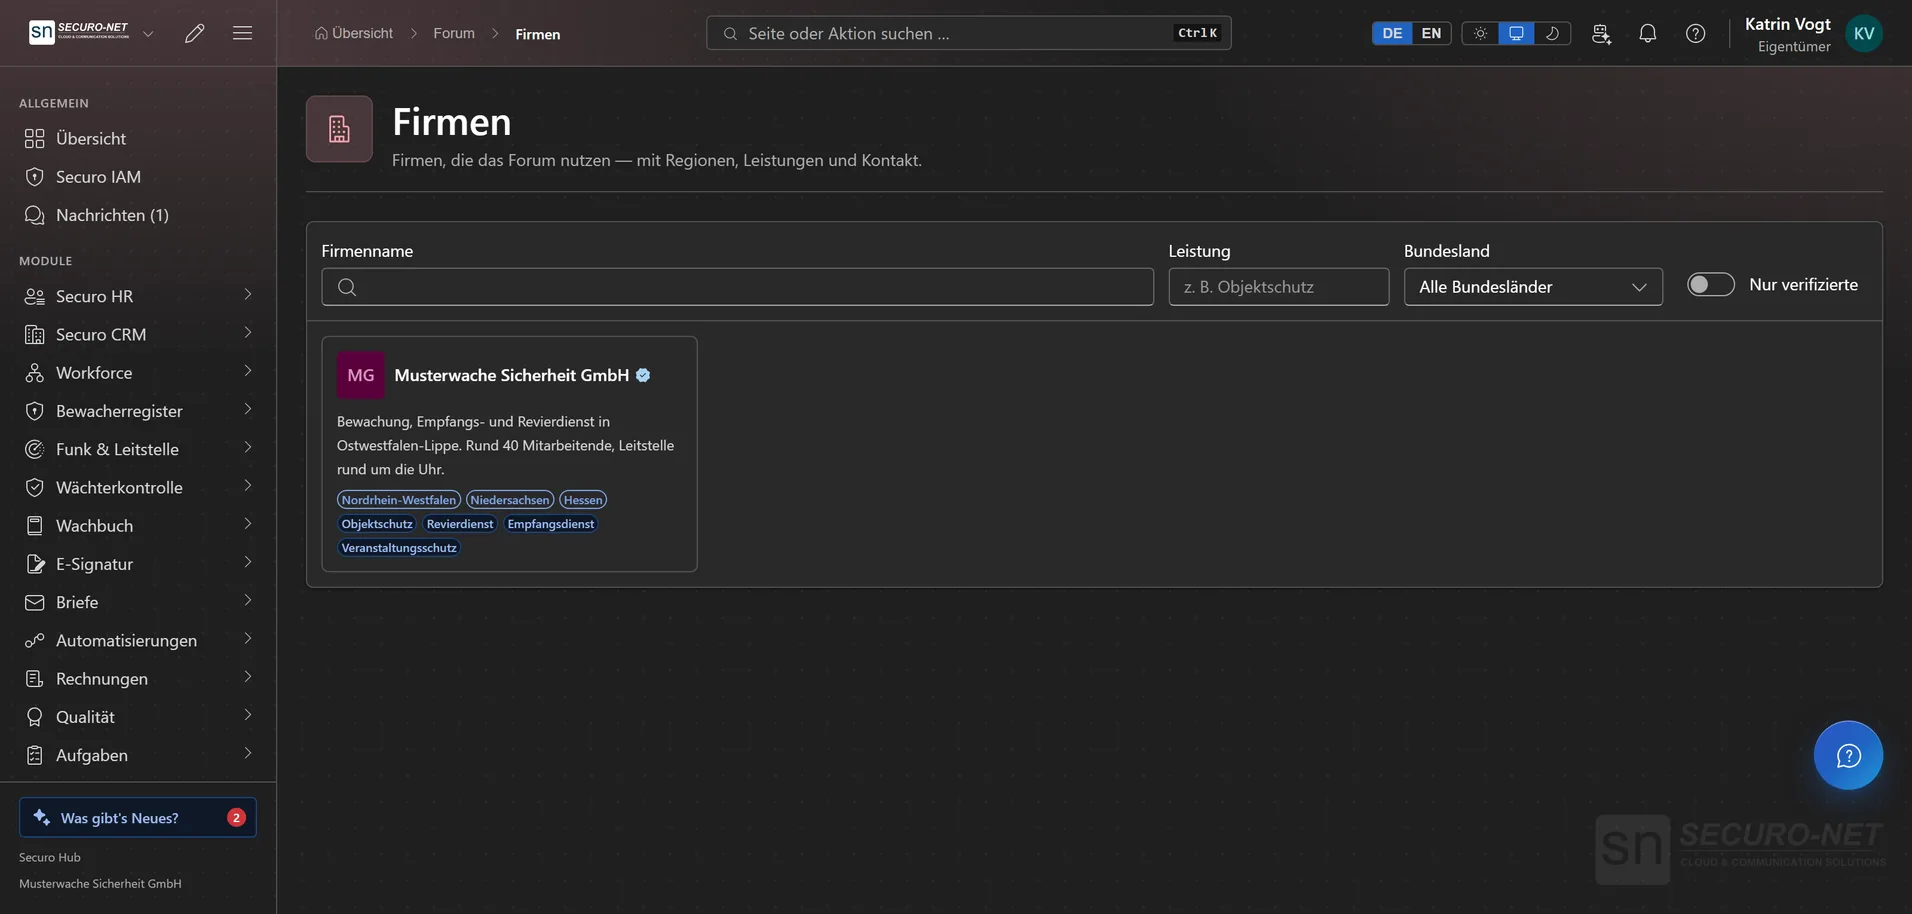The height and width of the screenshot is (914, 1912).
Task: Select dark theme moon icon
Action: coord(1552,33)
